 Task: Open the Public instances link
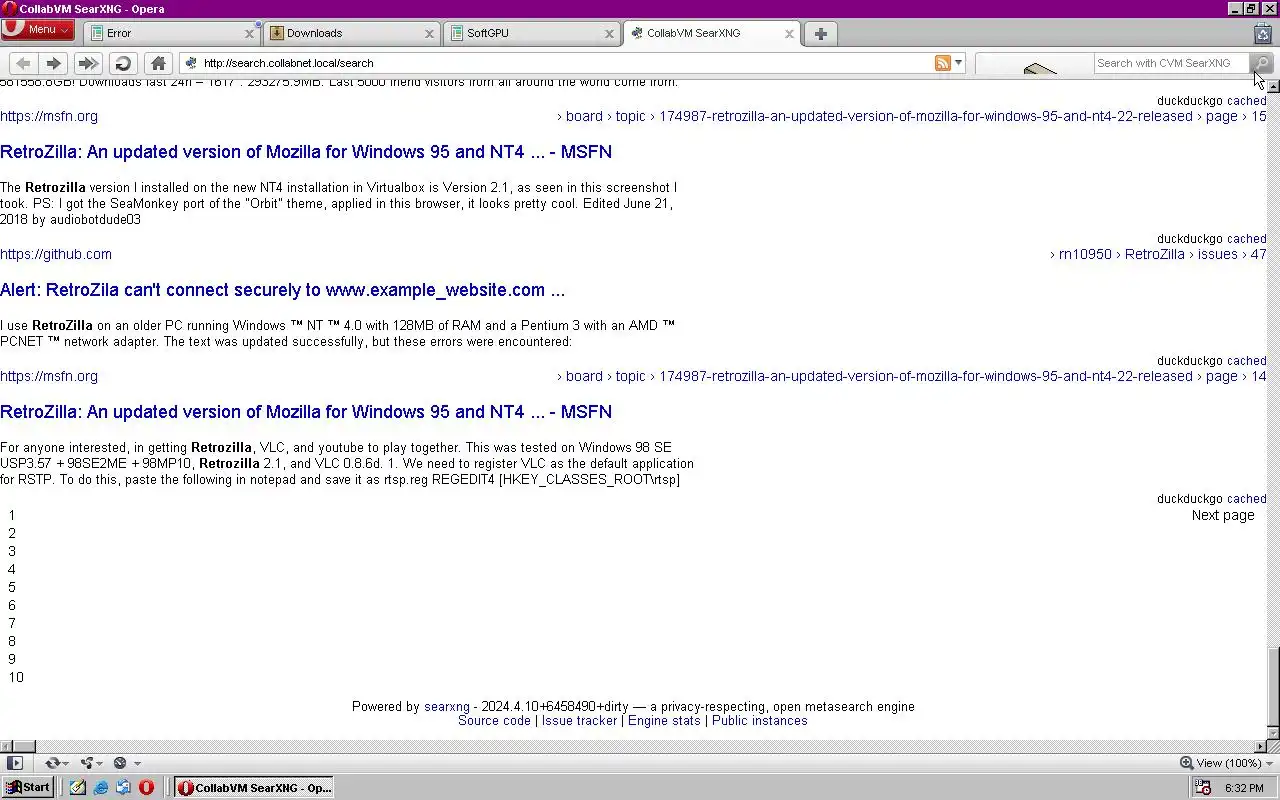click(759, 720)
